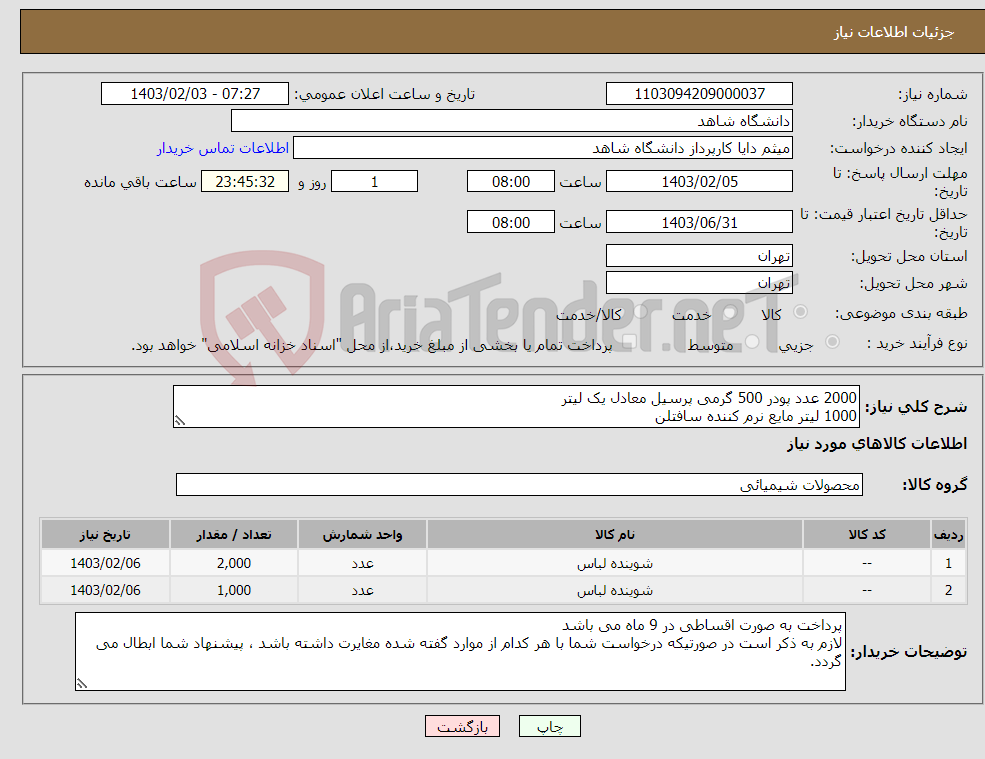Image resolution: width=985 pixels, height=759 pixels.
Task: Click the general description text area
Action: (x=516, y=407)
